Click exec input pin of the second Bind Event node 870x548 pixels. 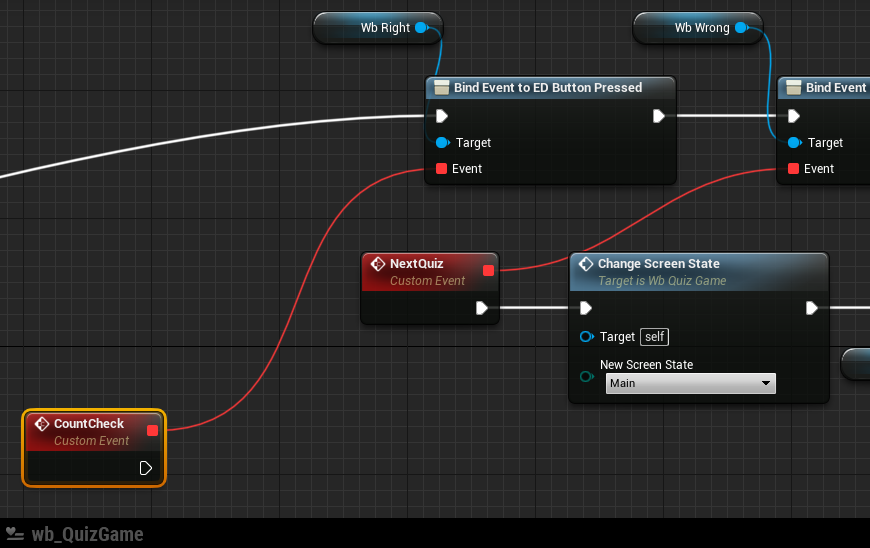(794, 116)
